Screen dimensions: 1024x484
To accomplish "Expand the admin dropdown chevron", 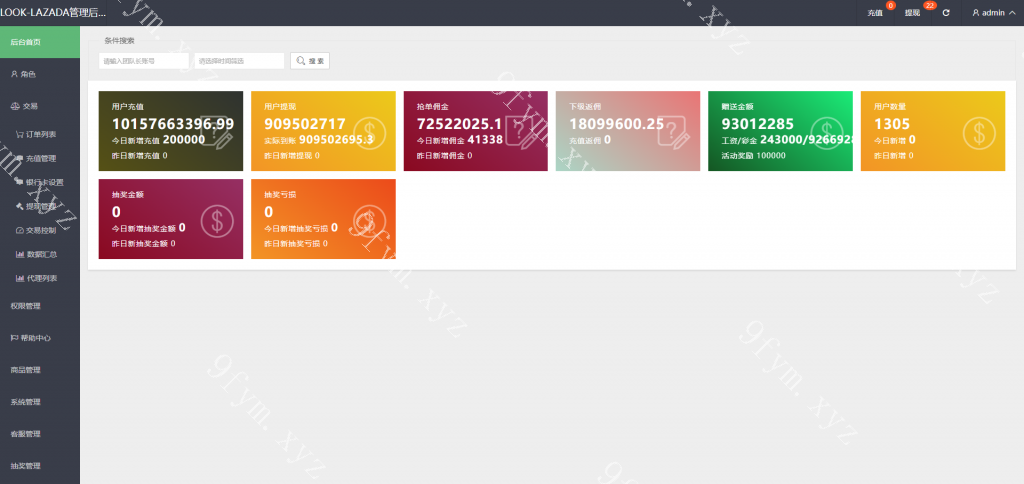I will pyautogui.click(x=1014, y=13).
